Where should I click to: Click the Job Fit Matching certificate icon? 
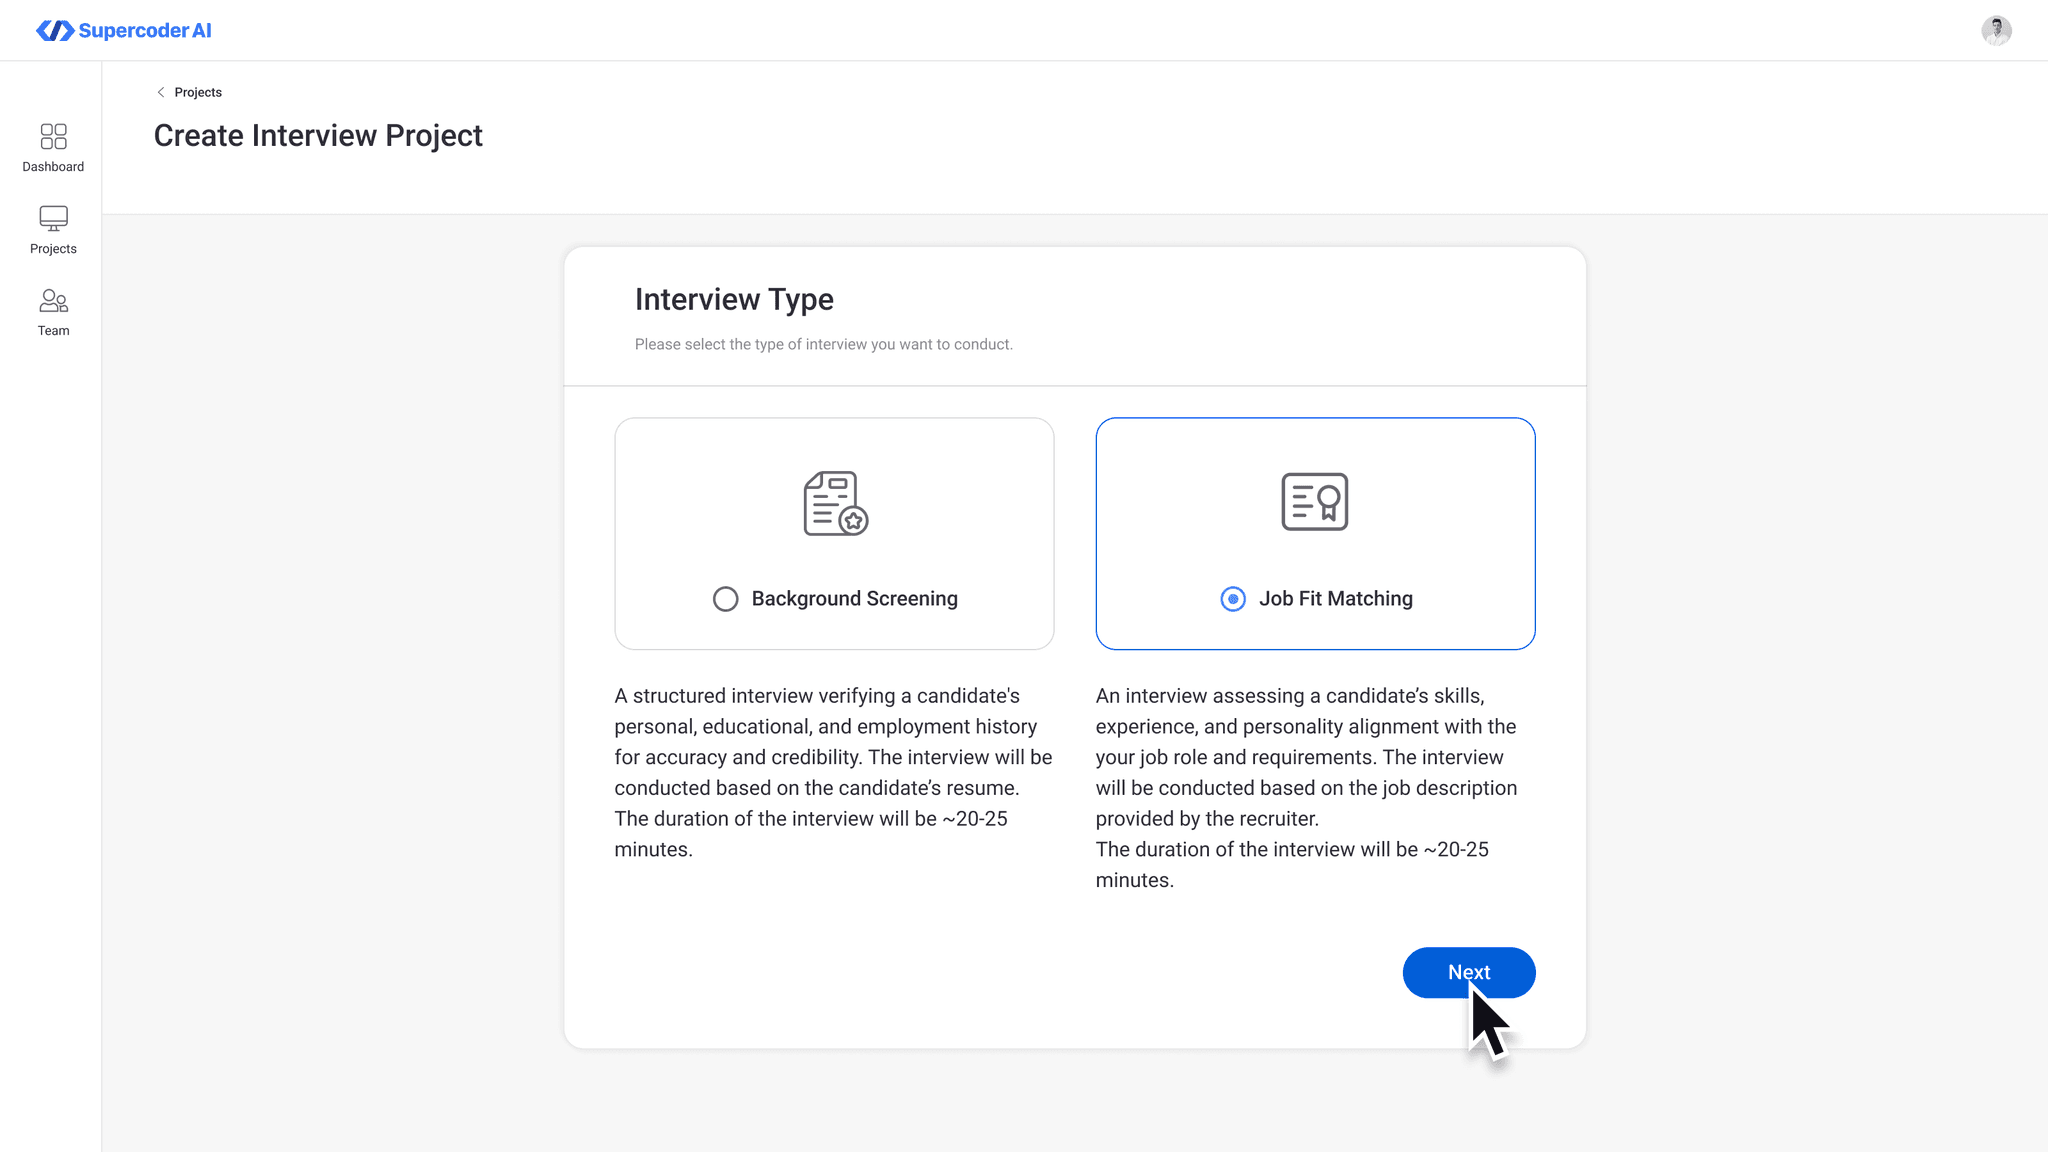[x=1314, y=502]
